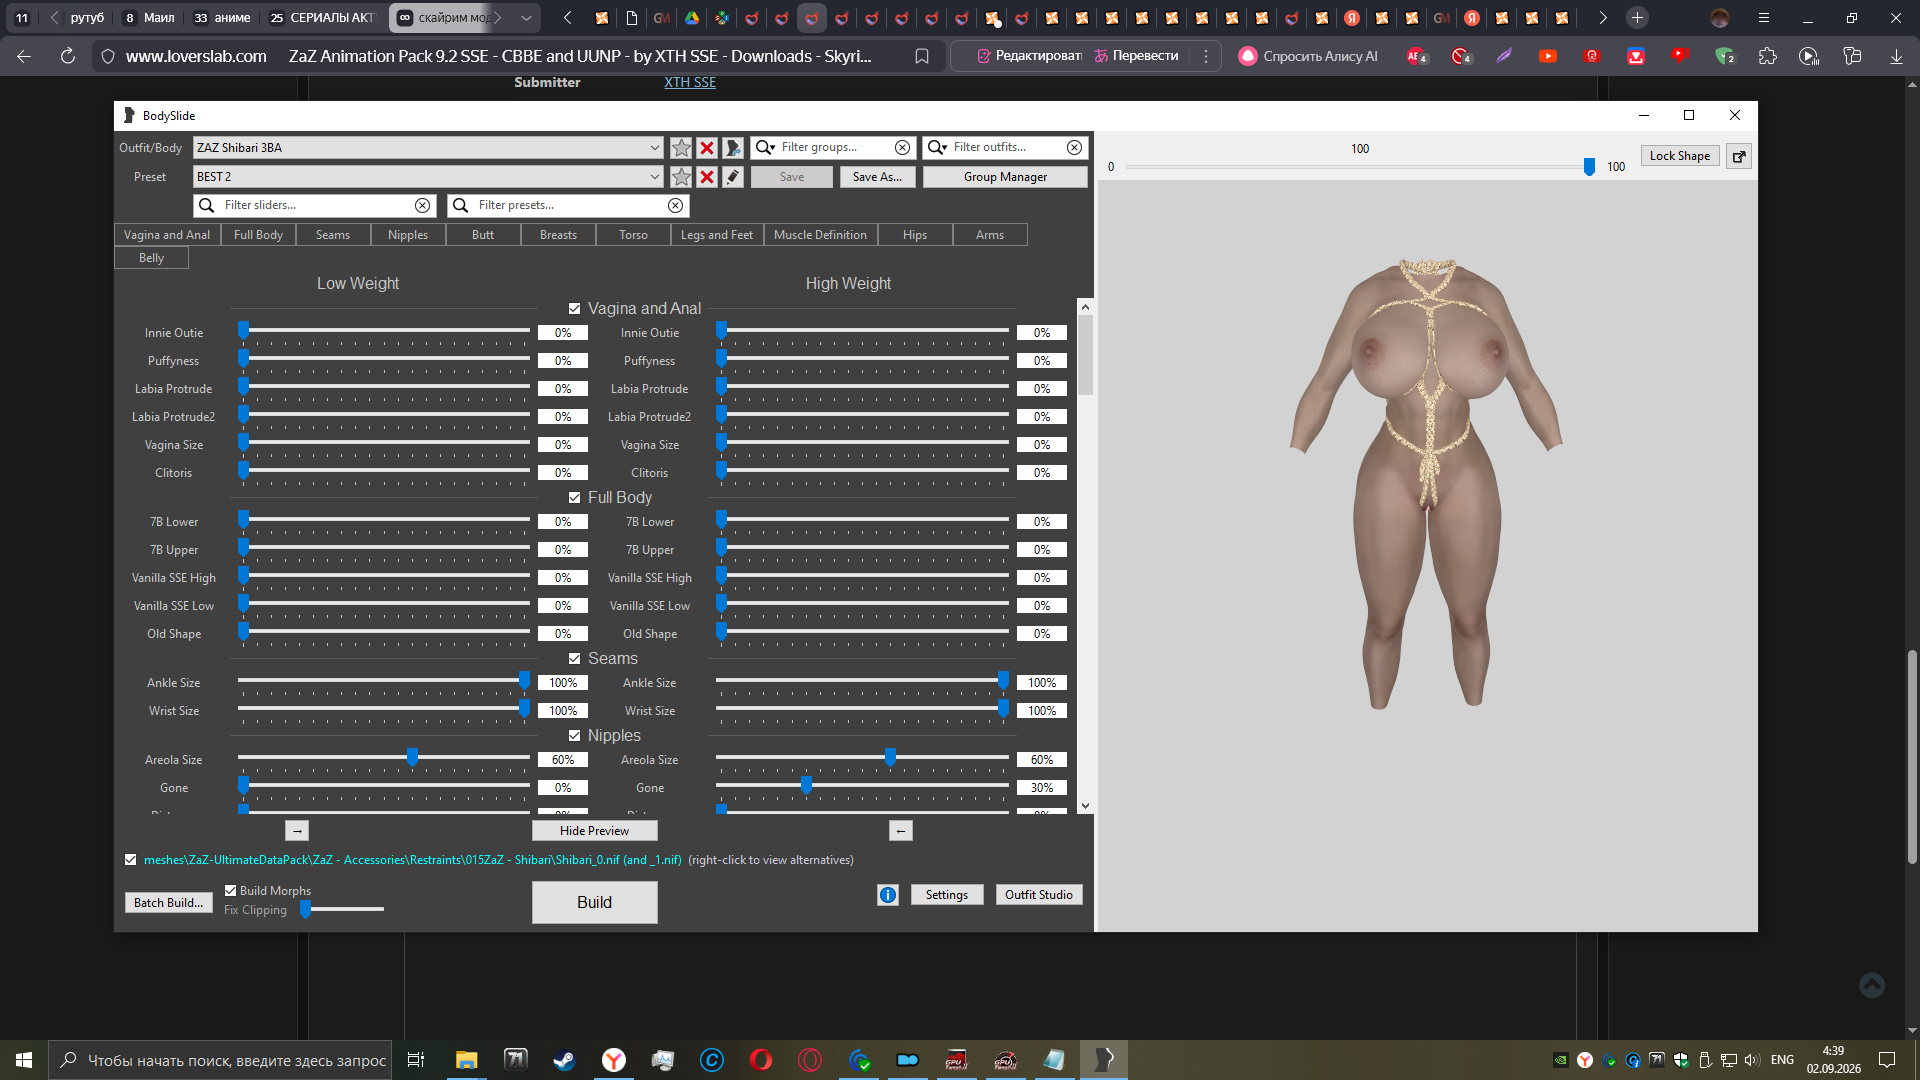Show next browser tabs chevron

1602,18
